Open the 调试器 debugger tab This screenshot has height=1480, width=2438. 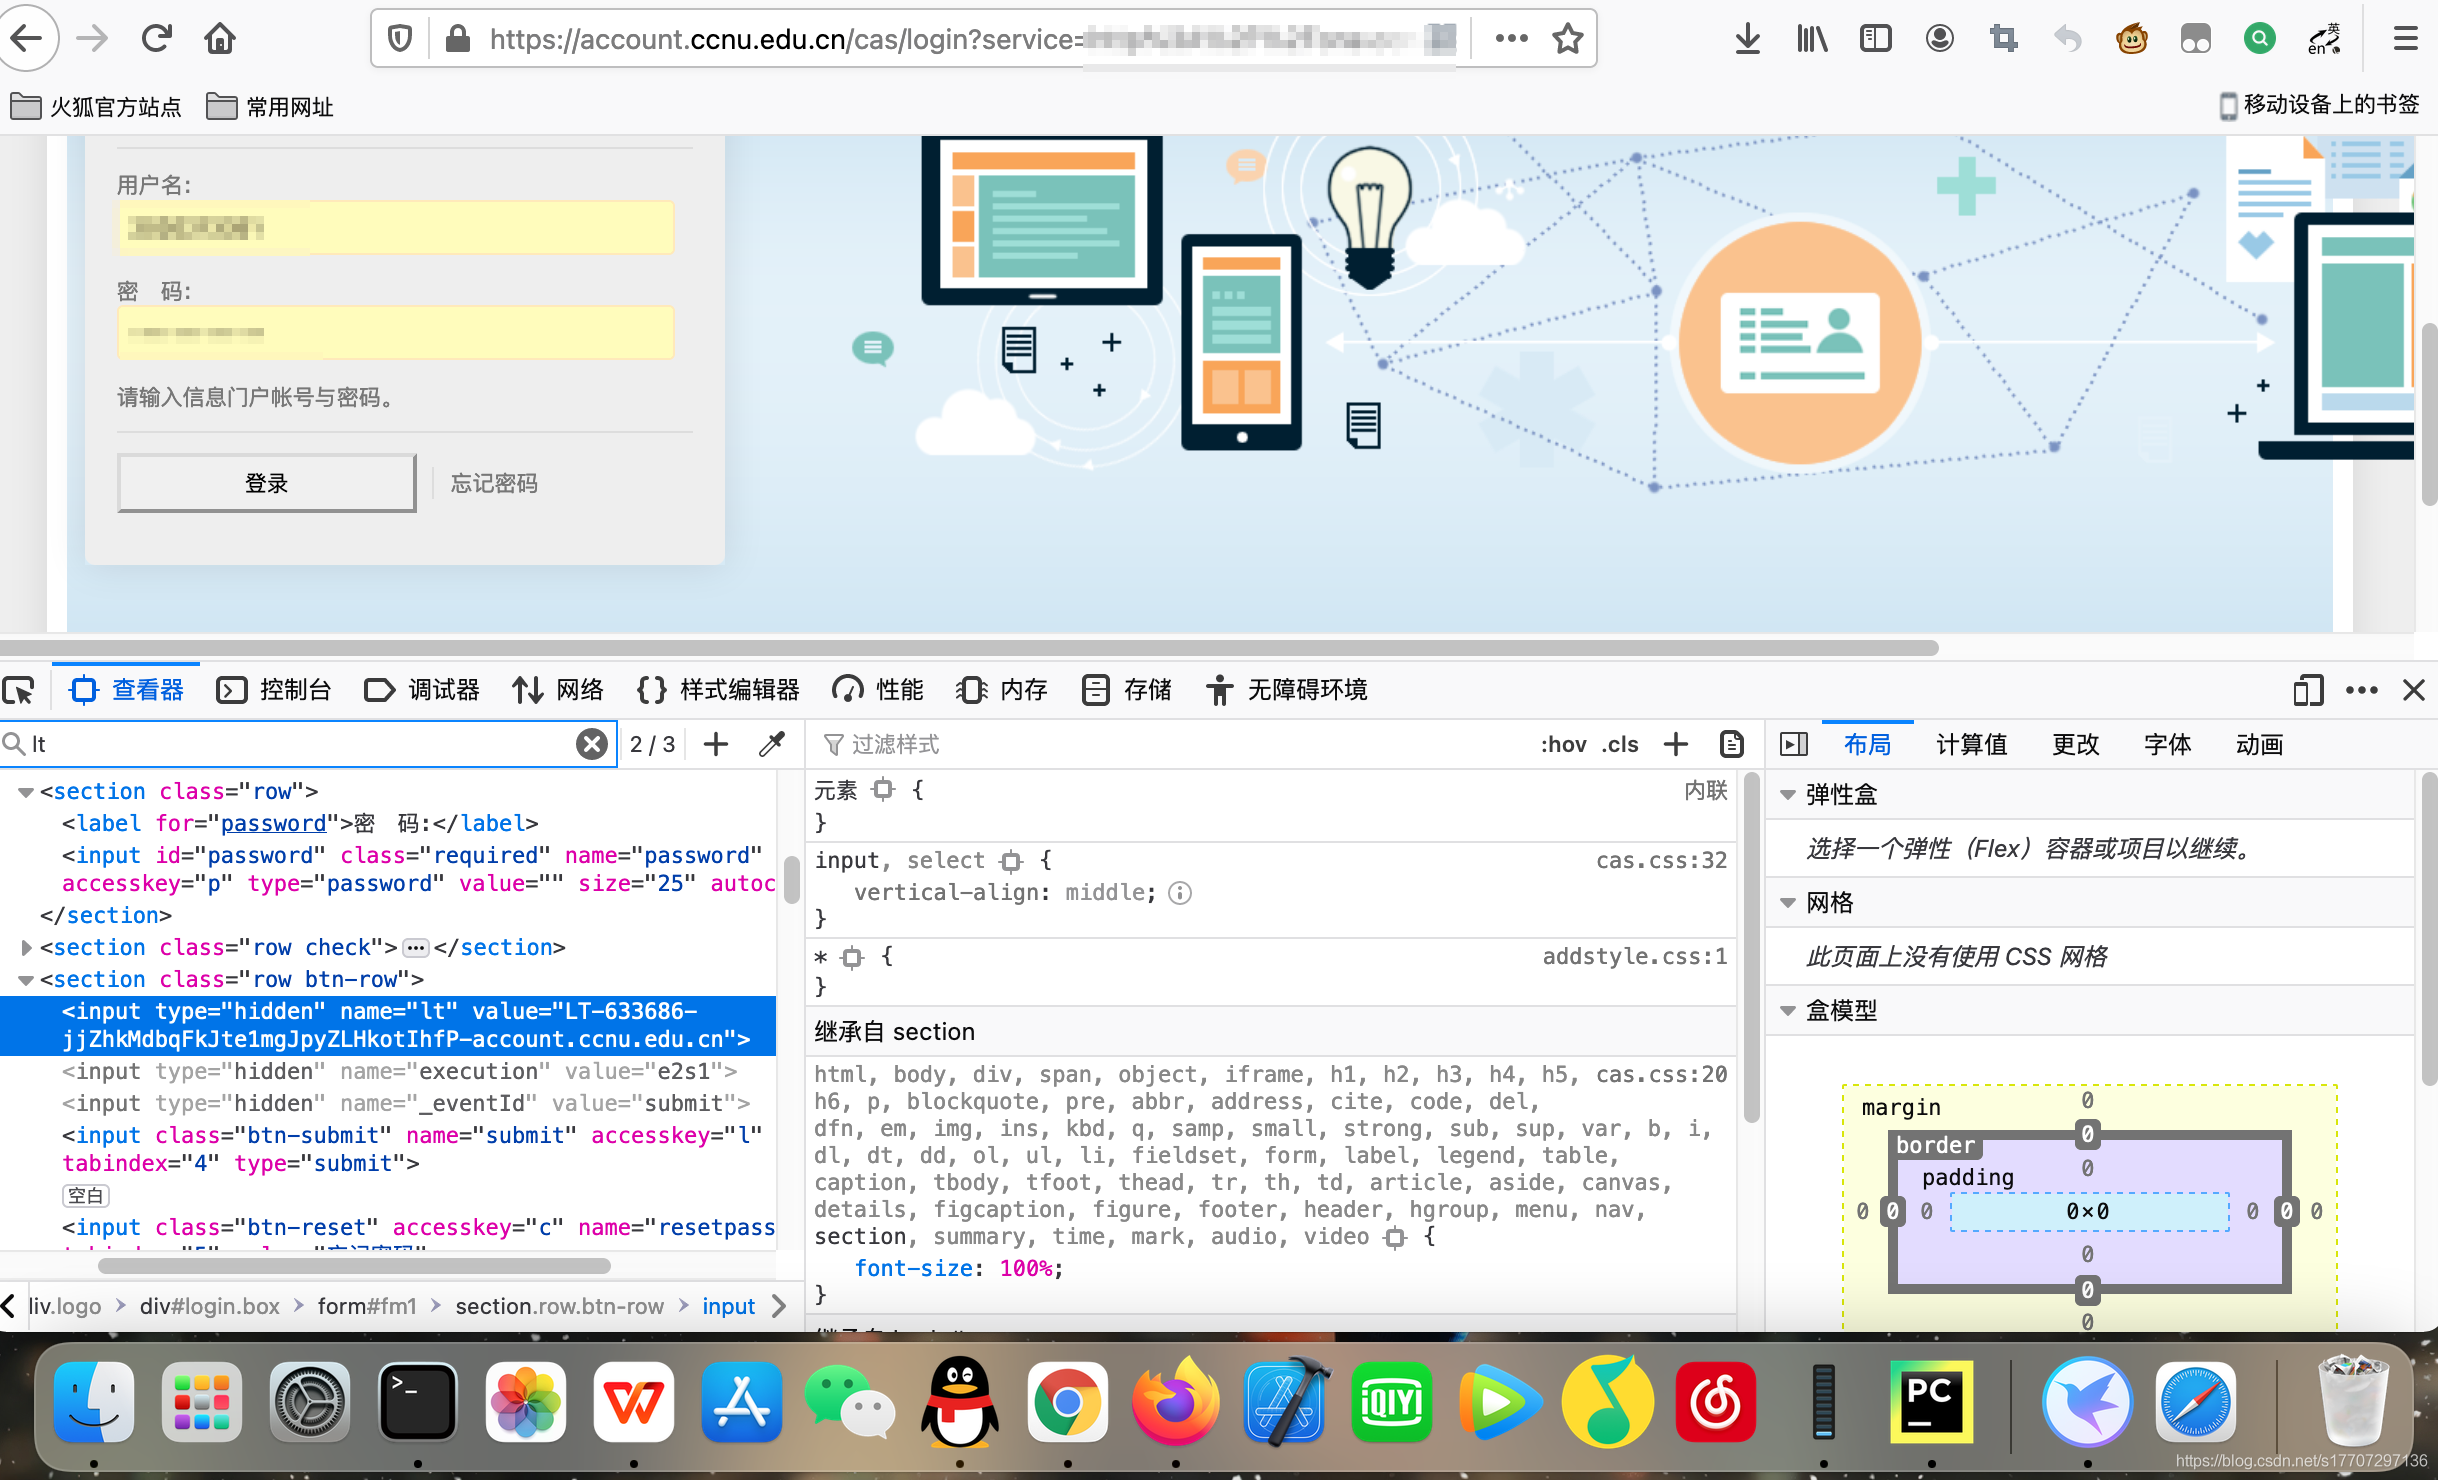pyautogui.click(x=422, y=690)
